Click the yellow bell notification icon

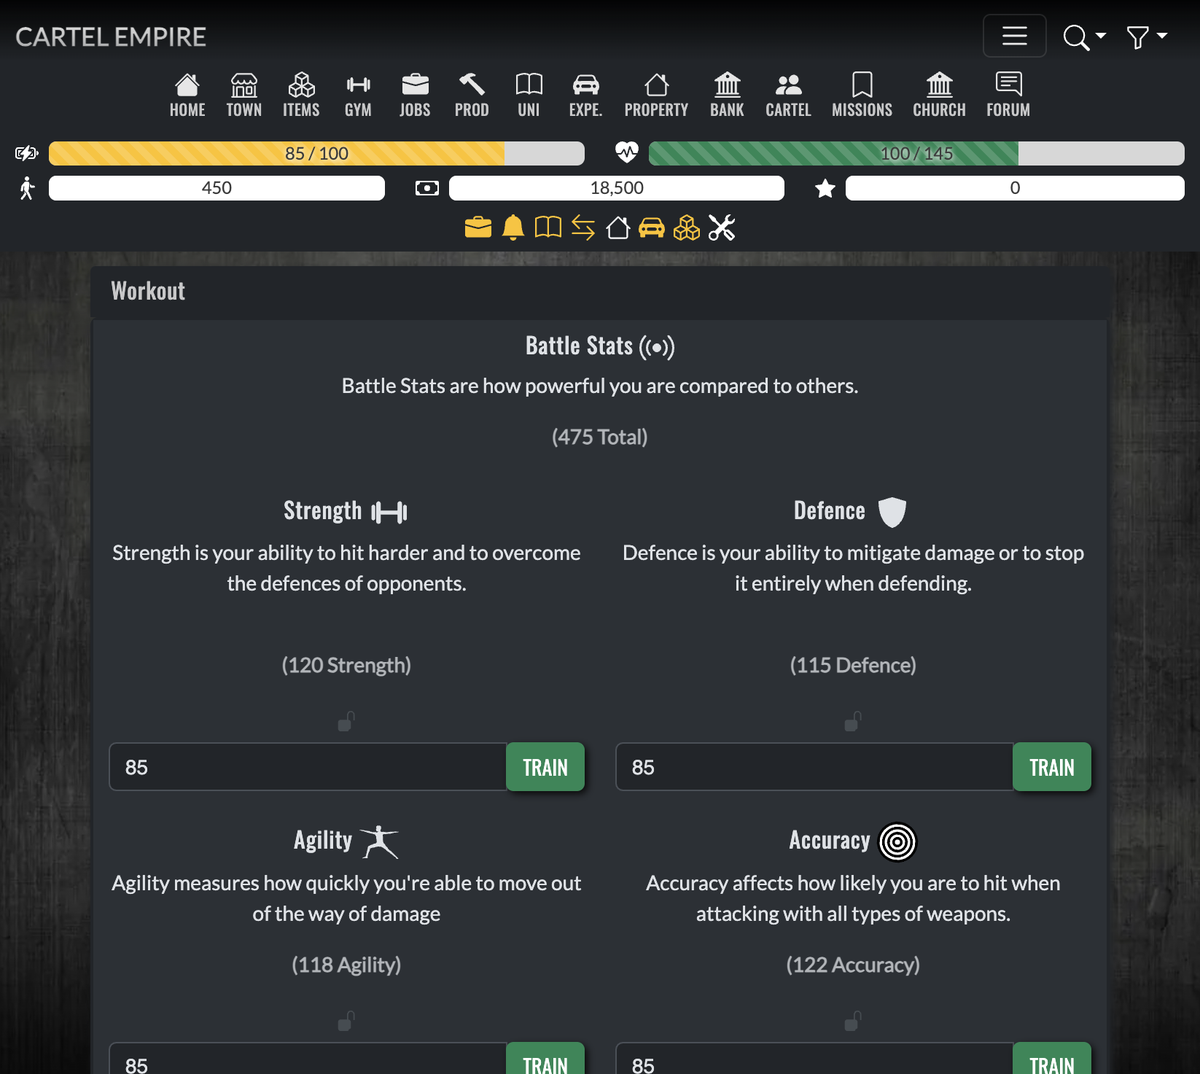point(513,228)
